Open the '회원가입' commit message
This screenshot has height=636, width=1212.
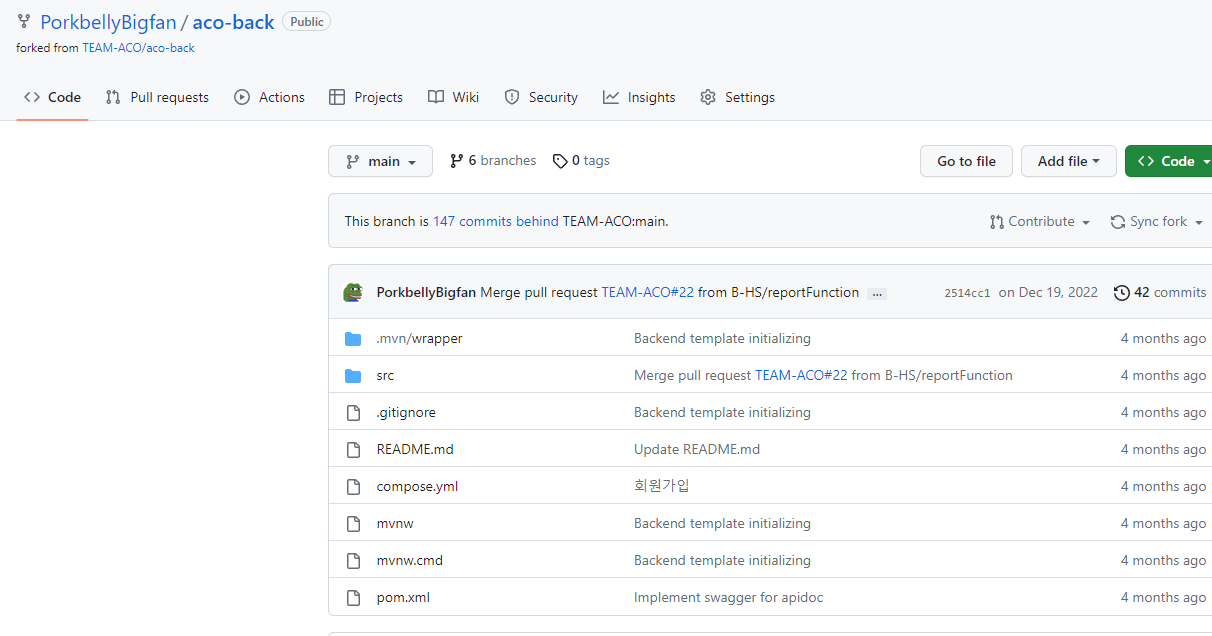662,487
